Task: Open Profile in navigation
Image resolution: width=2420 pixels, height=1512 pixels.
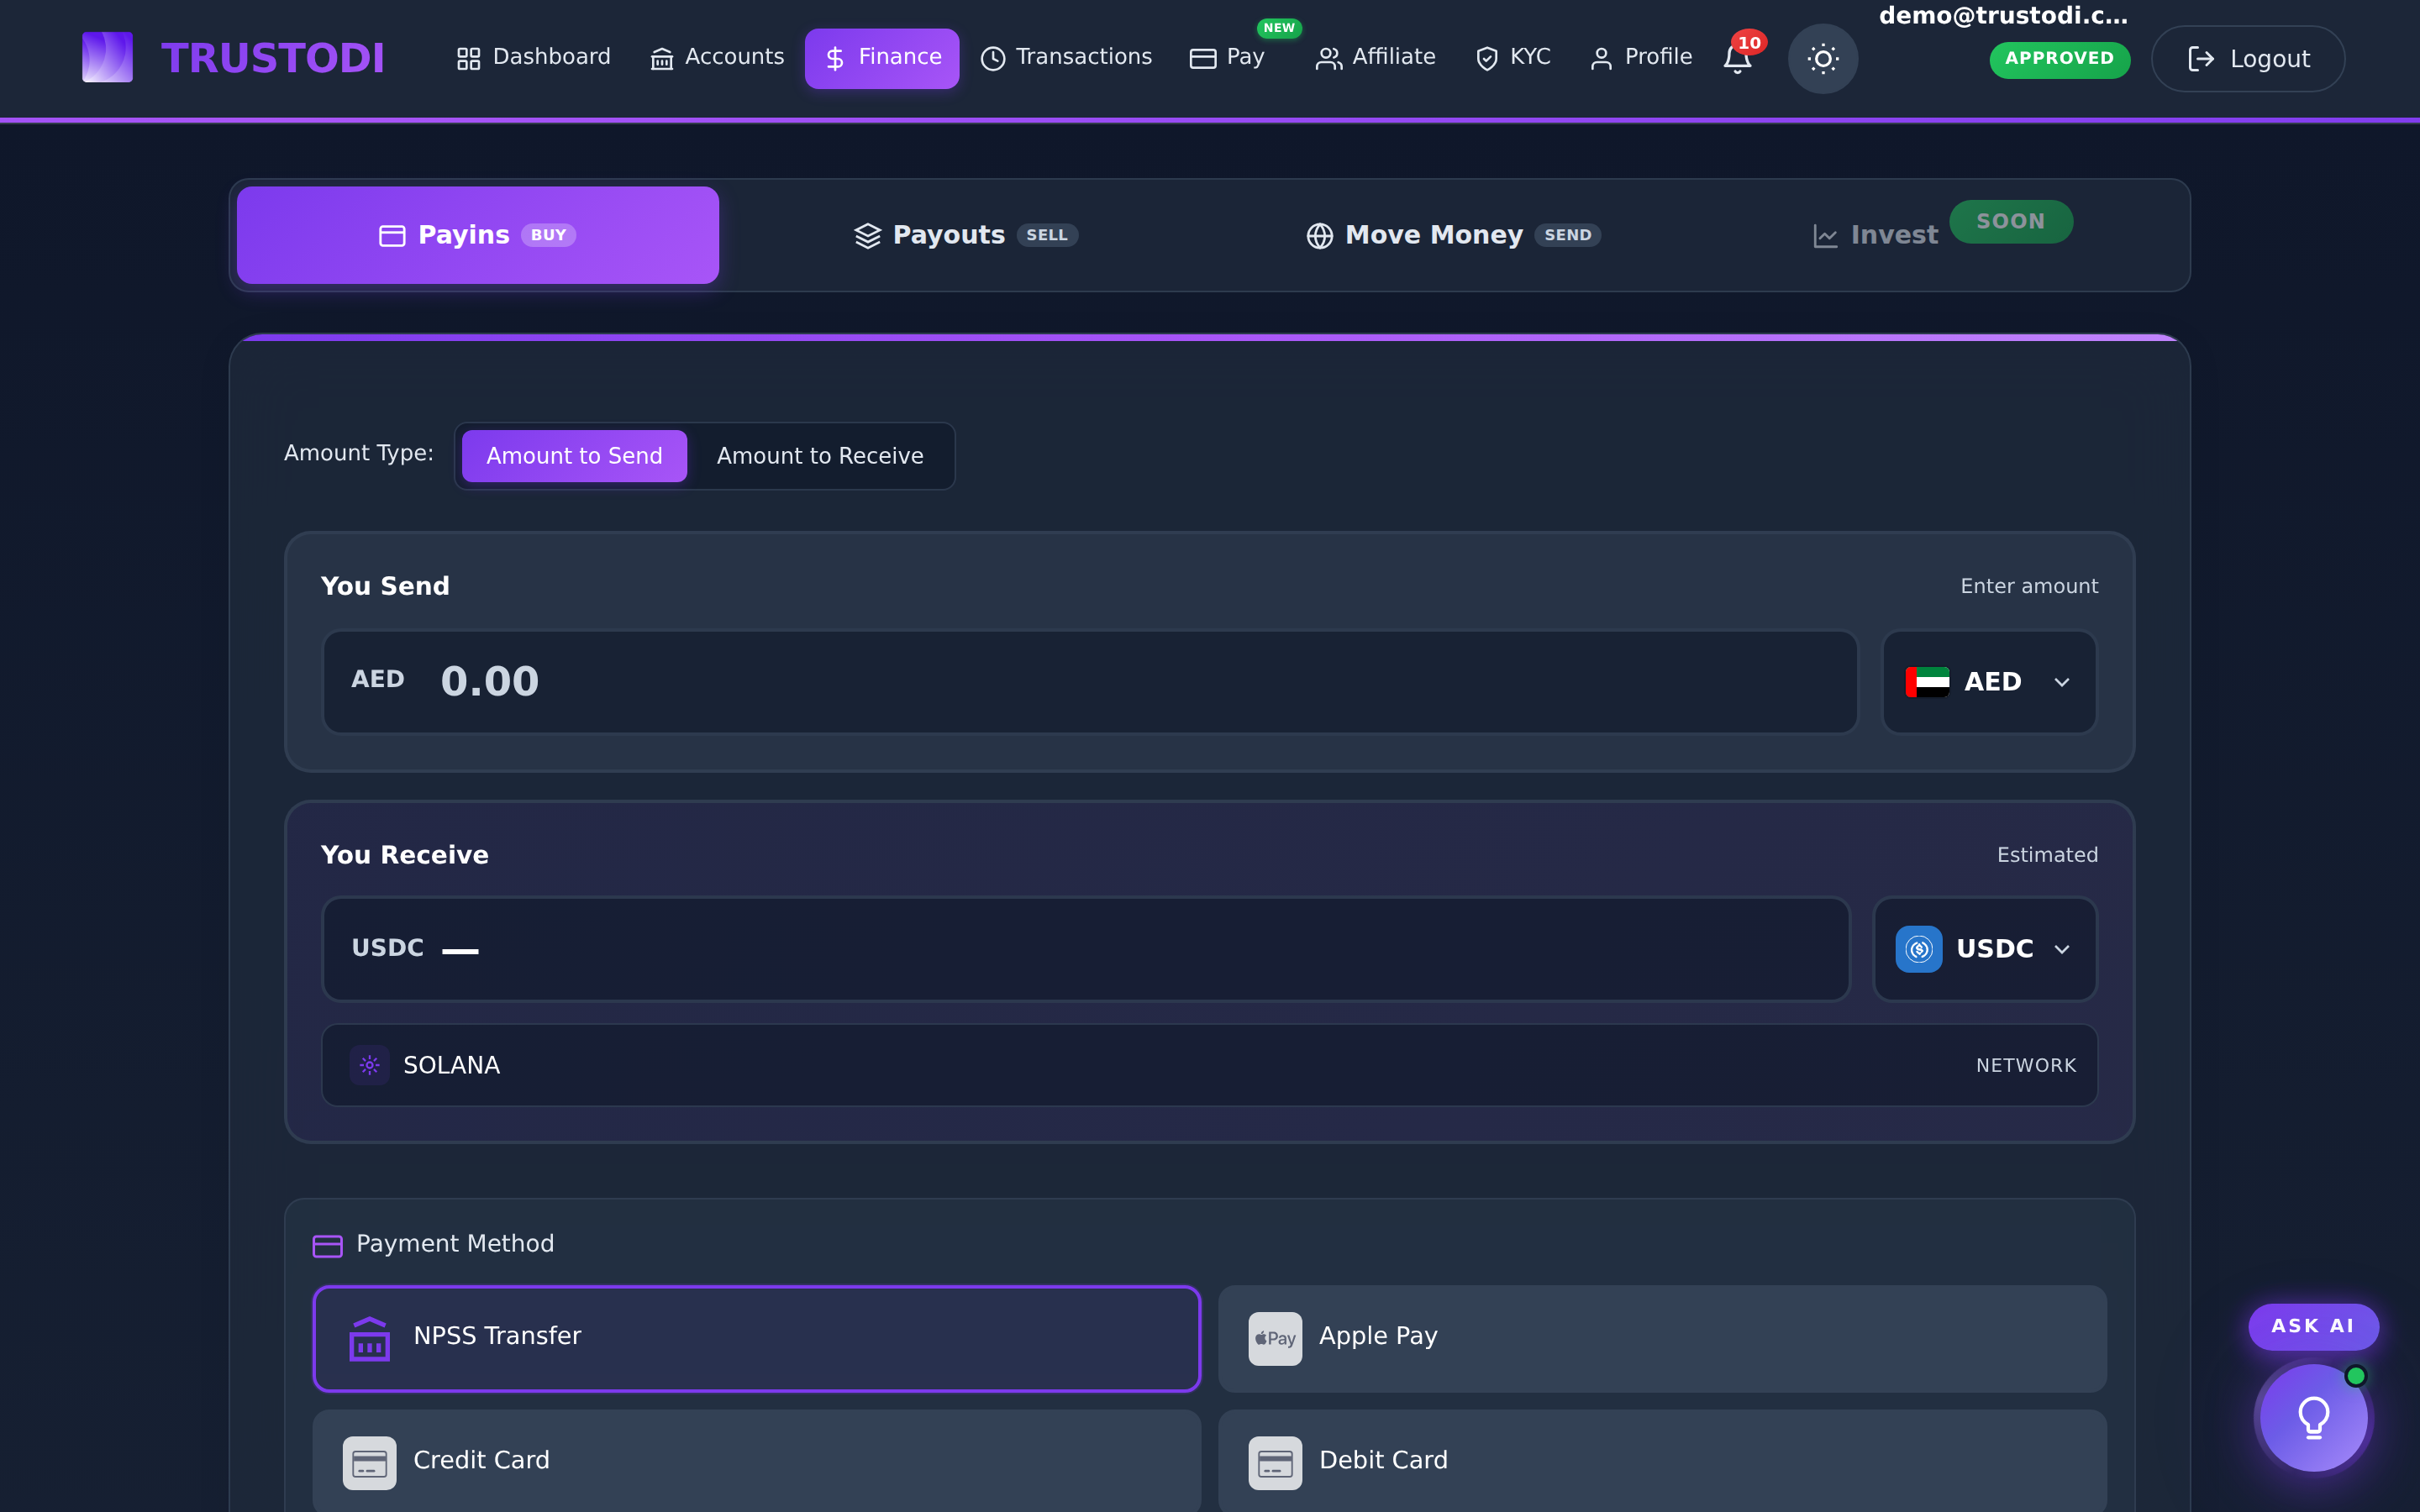Action: pos(1641,58)
